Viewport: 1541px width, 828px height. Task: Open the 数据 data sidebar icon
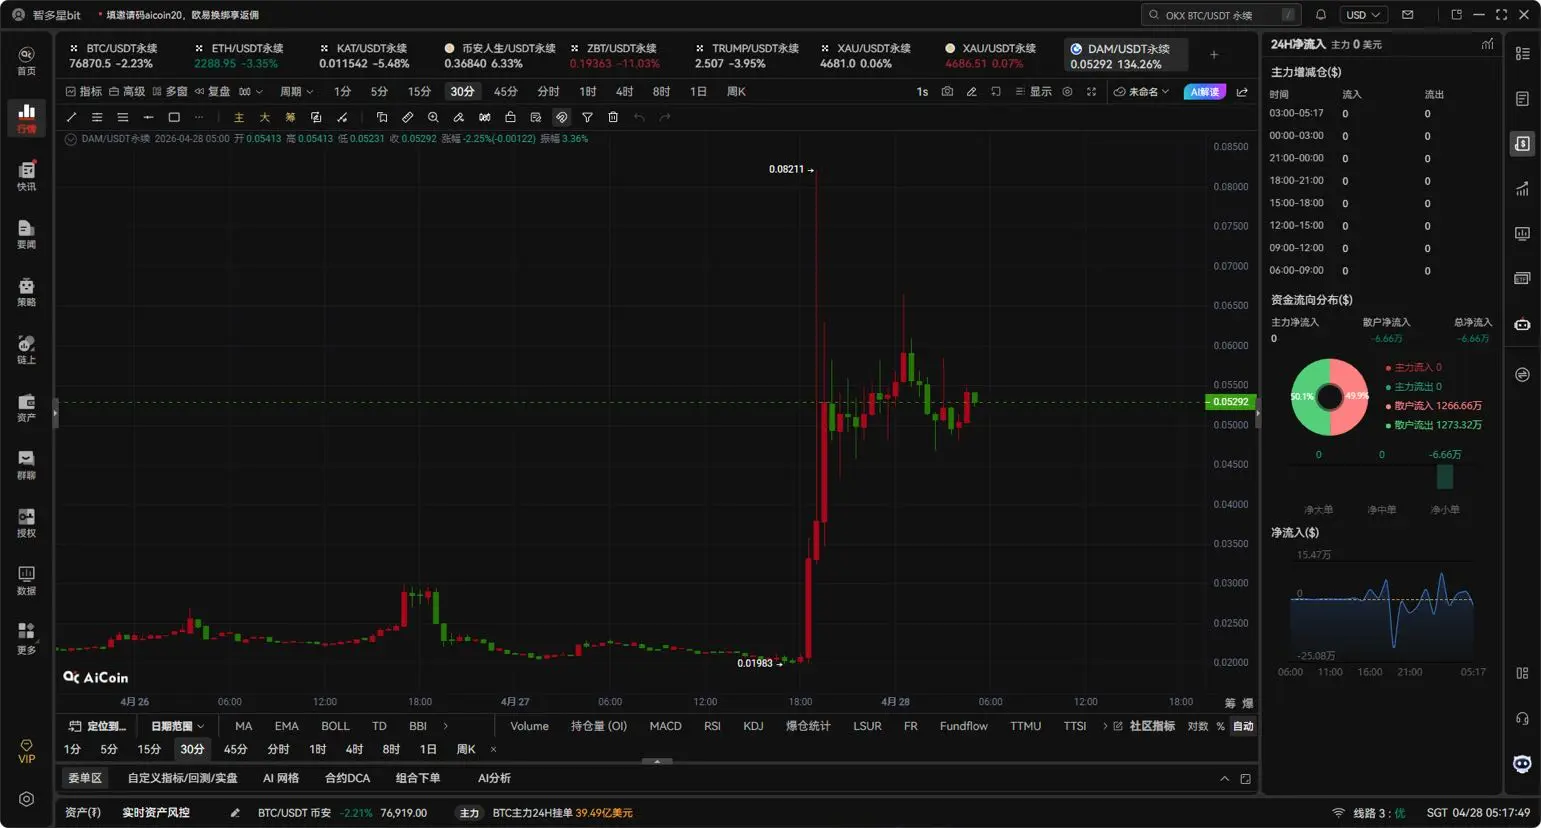pyautogui.click(x=26, y=580)
